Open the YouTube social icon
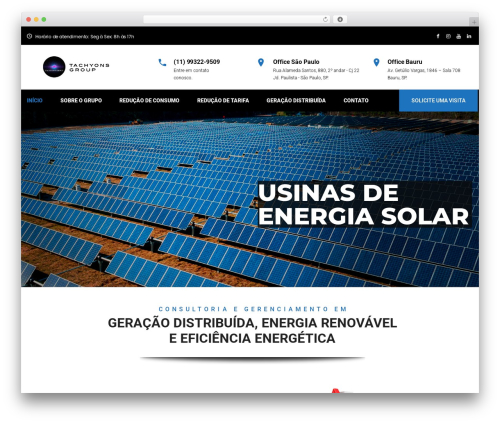This screenshot has width=500, height=423. coord(459,36)
